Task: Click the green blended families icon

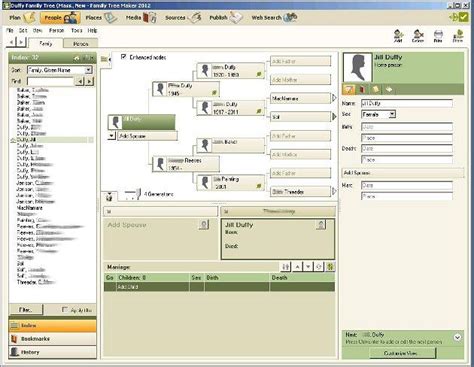Action: tap(330, 267)
